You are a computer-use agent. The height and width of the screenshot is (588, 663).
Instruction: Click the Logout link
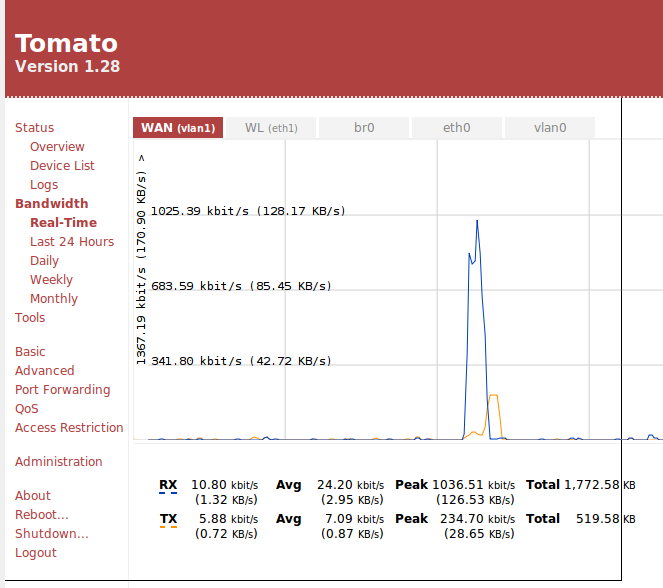36,552
